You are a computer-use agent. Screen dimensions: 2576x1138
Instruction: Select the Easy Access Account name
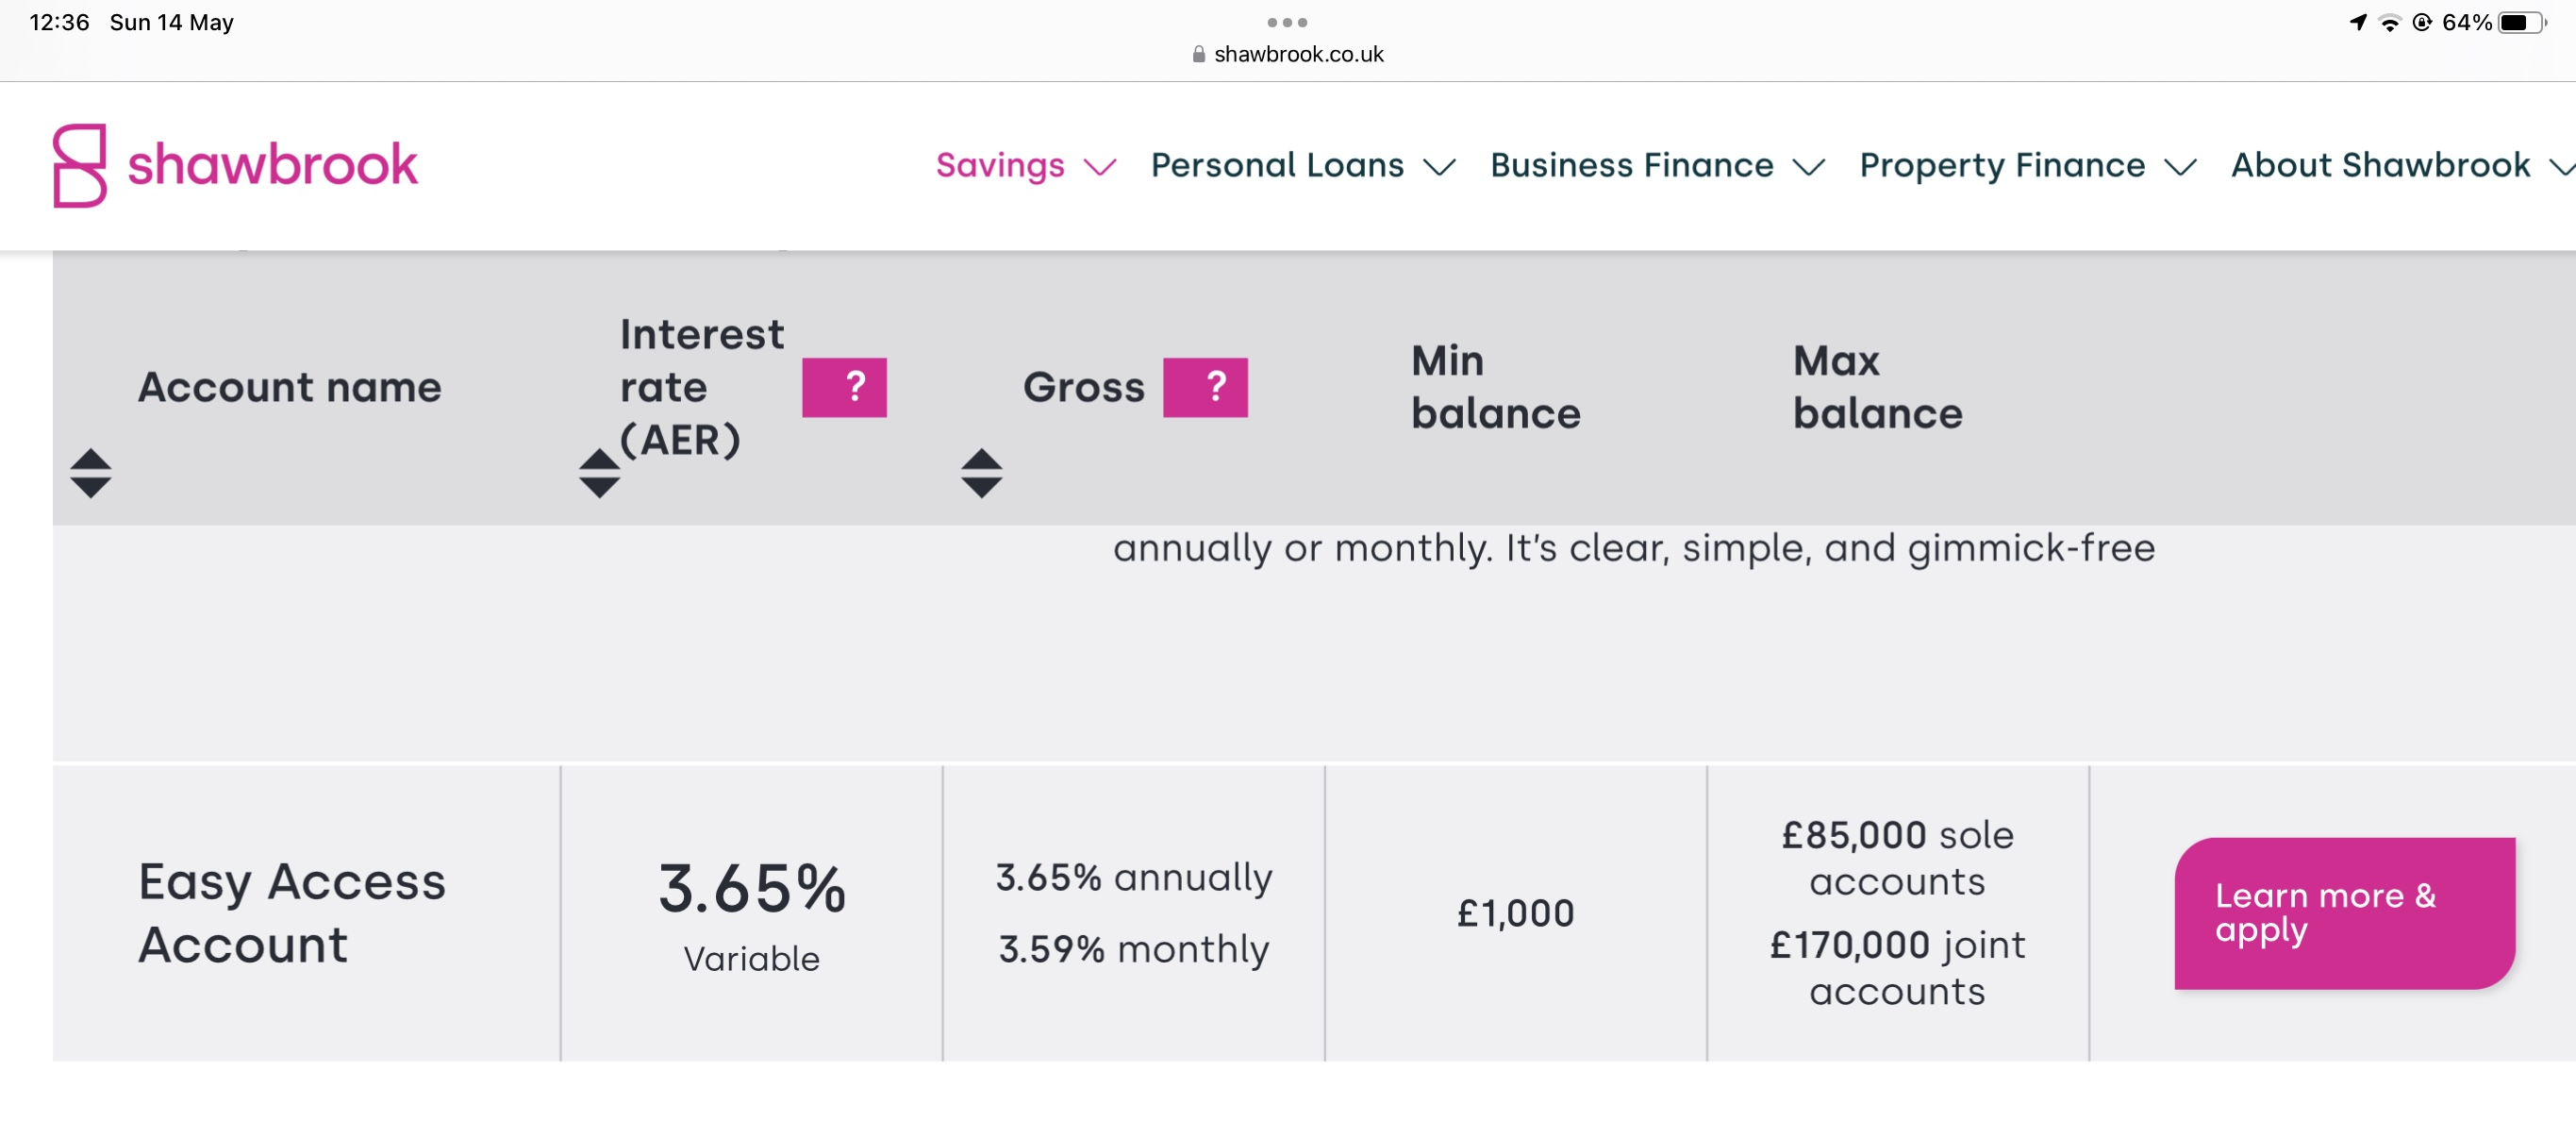(292, 912)
